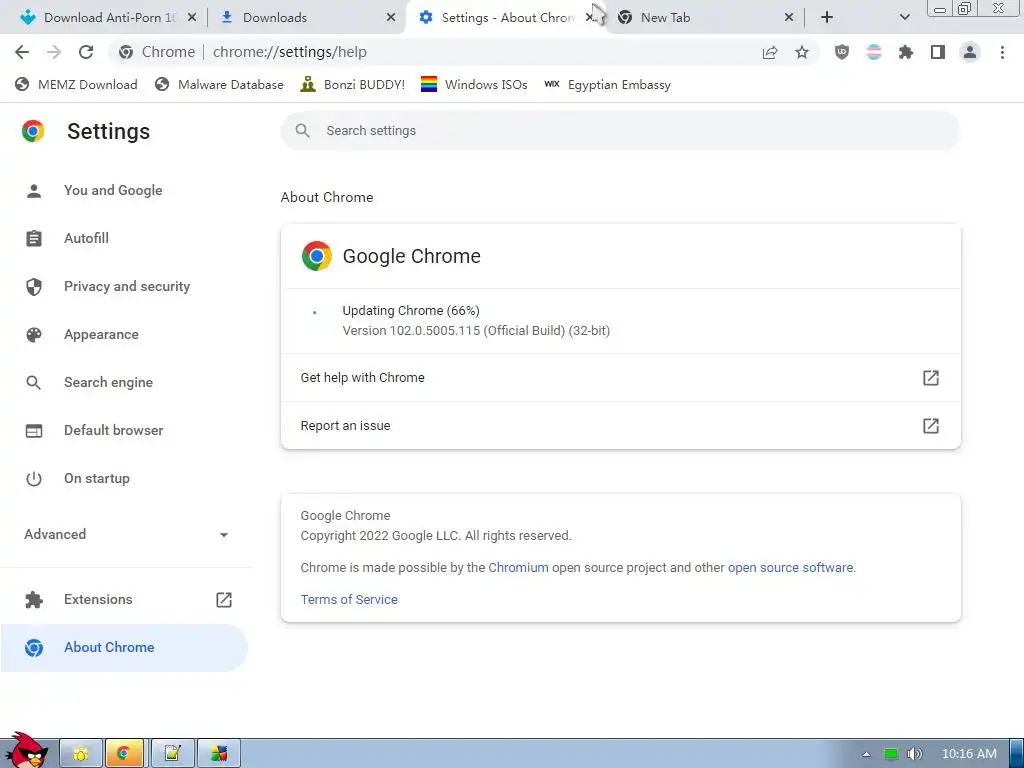The width and height of the screenshot is (1024, 768).
Task: Open the Malware Database bookmark
Action: click(219, 84)
